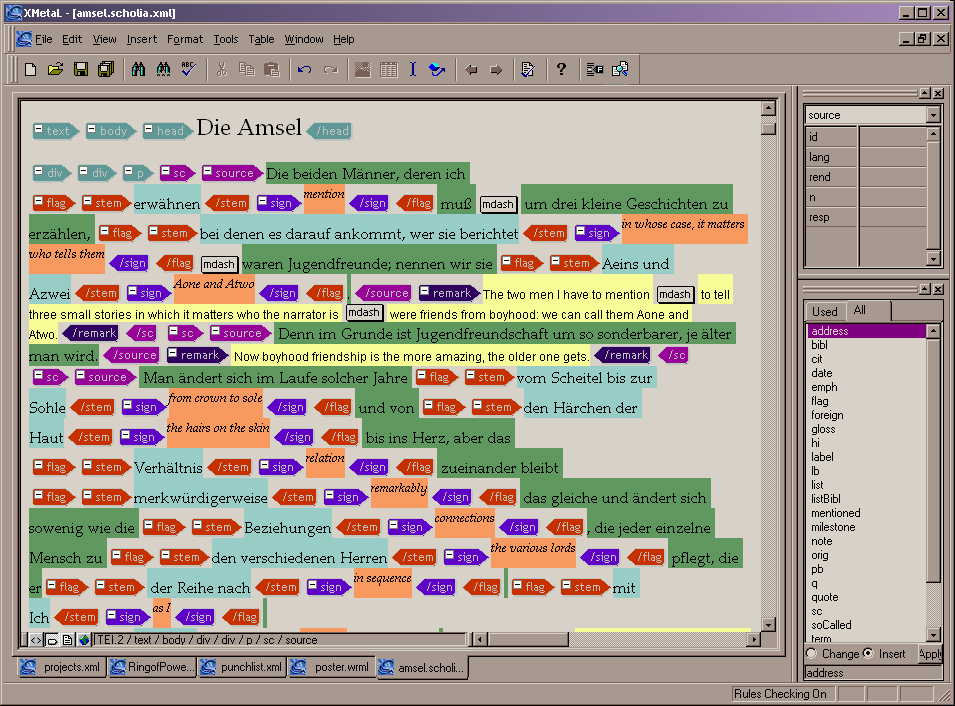Switch to punchlist.xml document tab

[x=242, y=667]
